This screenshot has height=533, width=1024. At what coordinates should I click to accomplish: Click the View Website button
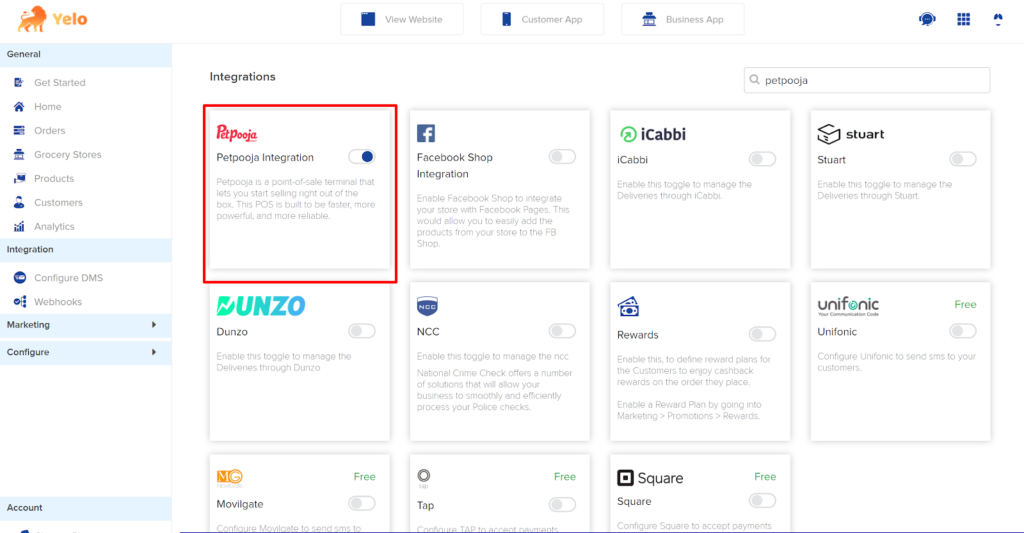[x=402, y=20]
